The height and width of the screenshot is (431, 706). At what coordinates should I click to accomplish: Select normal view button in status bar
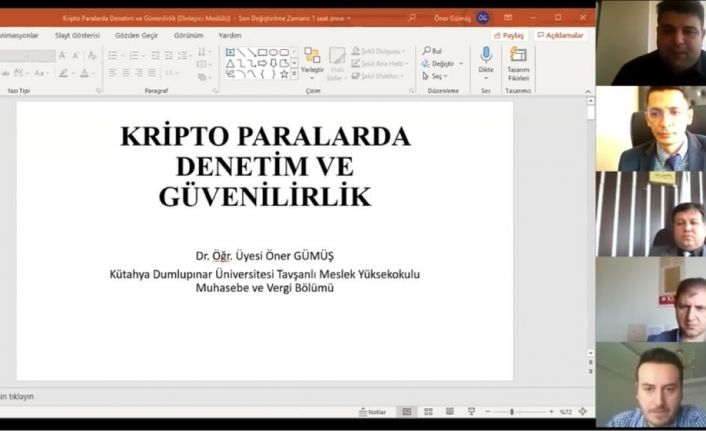click(x=407, y=412)
